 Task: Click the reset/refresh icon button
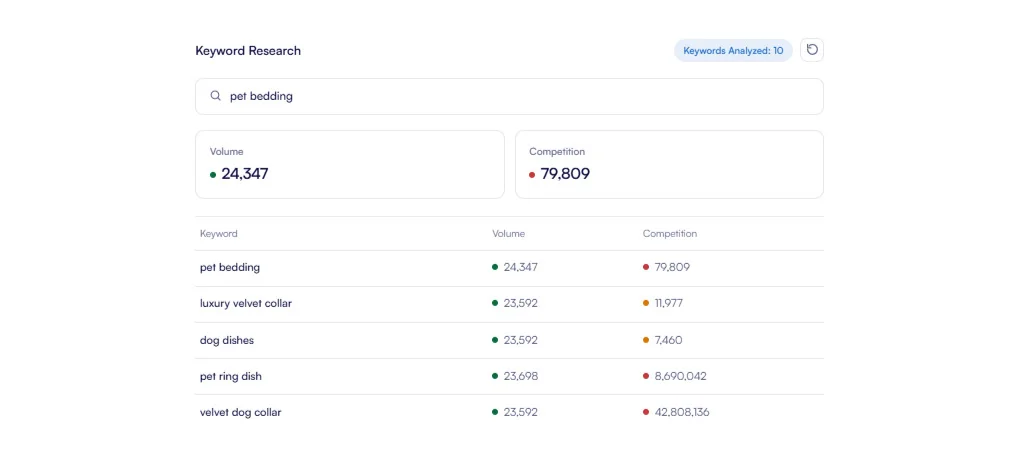coord(812,50)
